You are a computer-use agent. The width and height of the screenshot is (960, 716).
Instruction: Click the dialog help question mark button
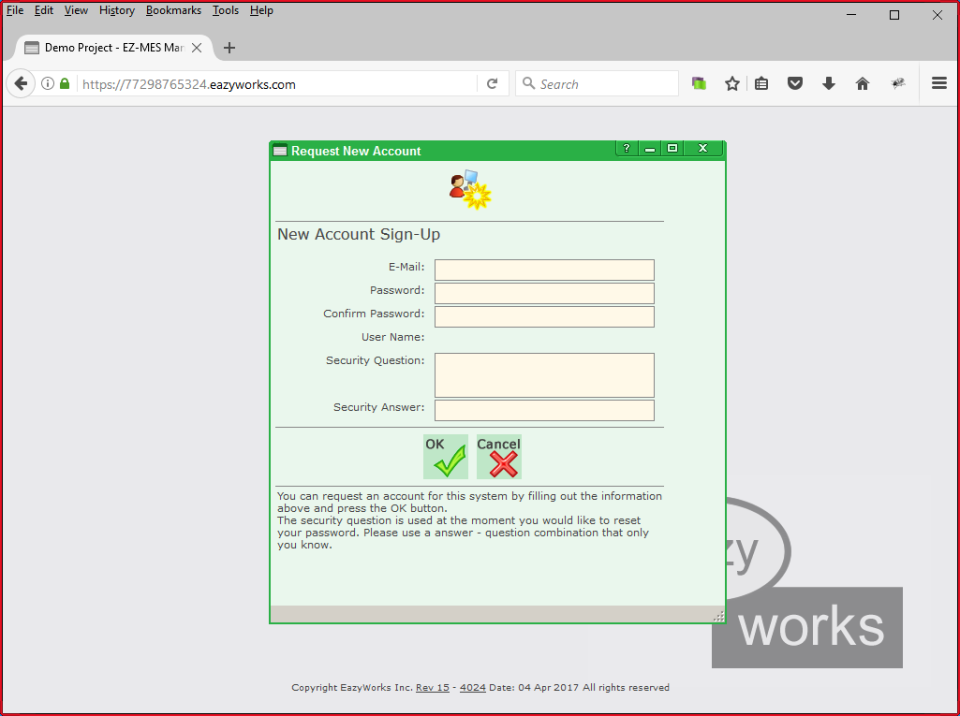pyautogui.click(x=626, y=148)
